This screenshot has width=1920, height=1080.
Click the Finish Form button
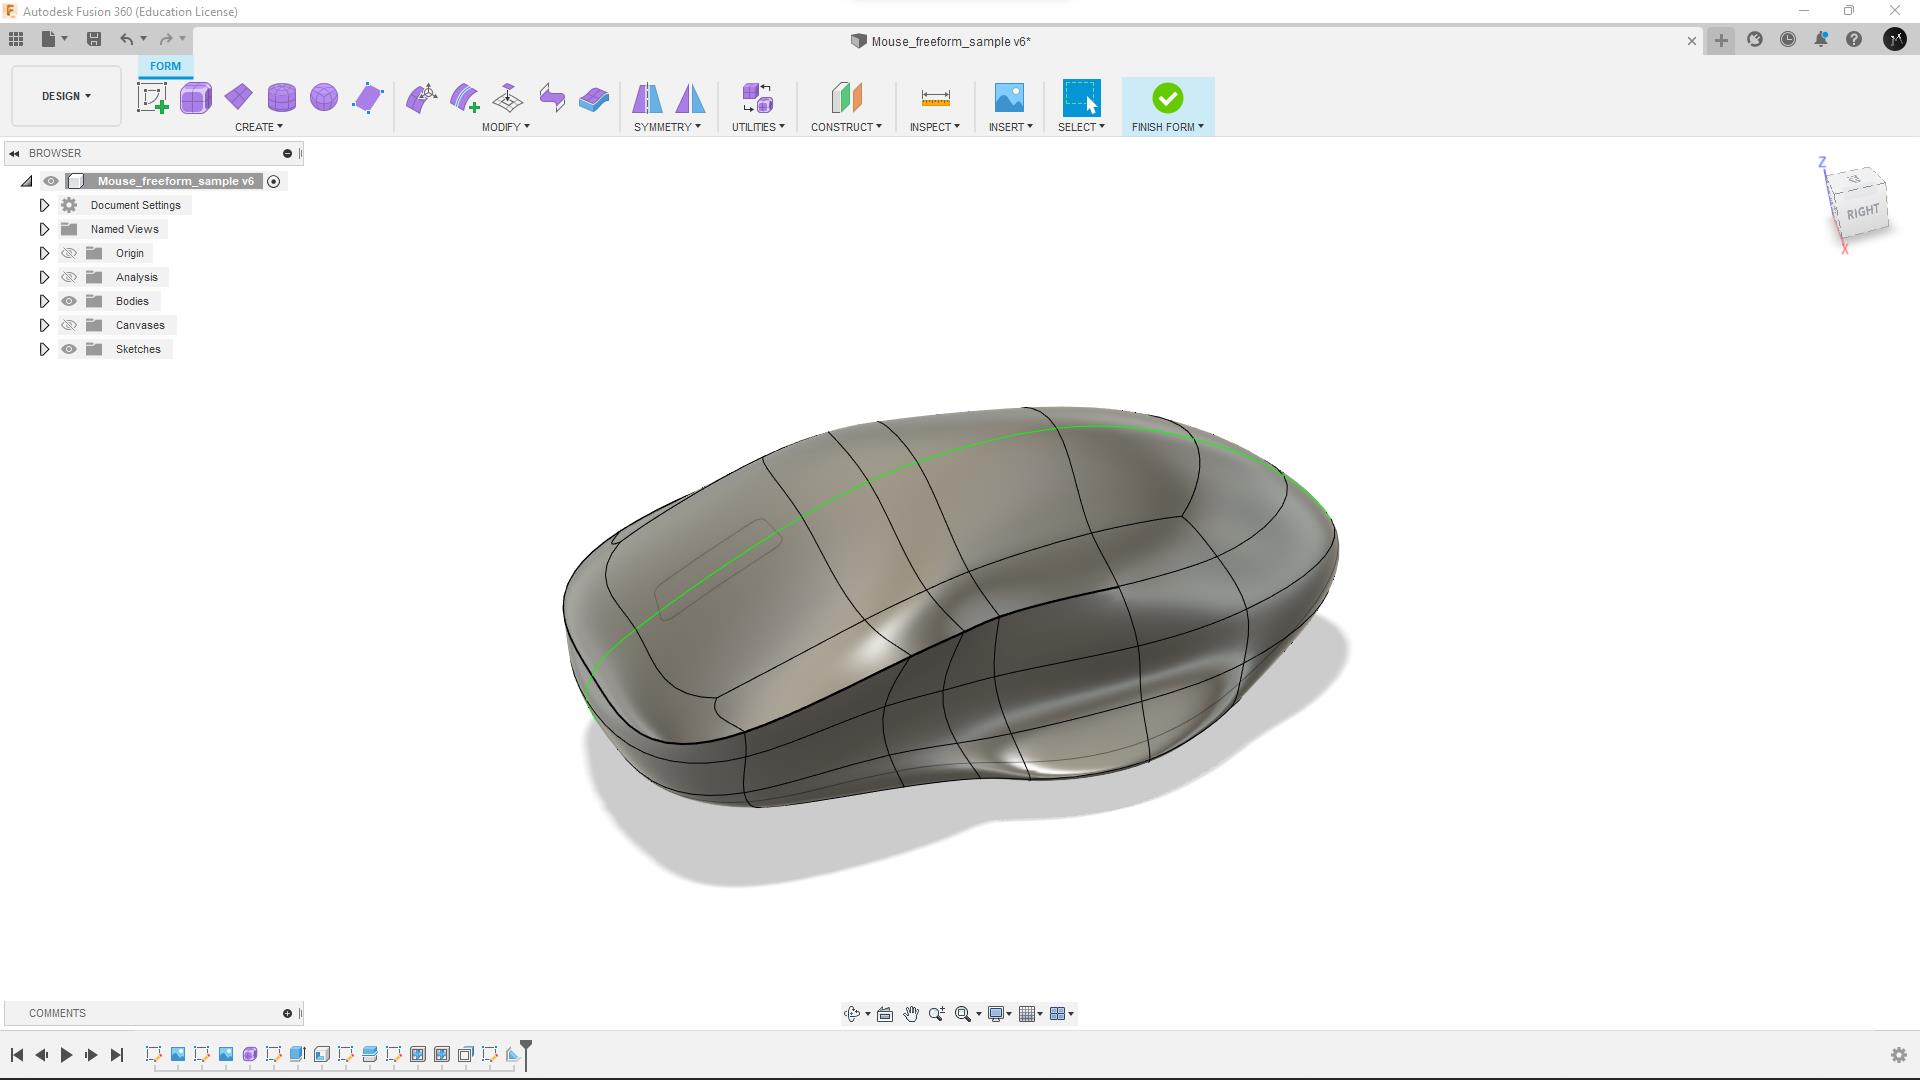(x=1167, y=98)
